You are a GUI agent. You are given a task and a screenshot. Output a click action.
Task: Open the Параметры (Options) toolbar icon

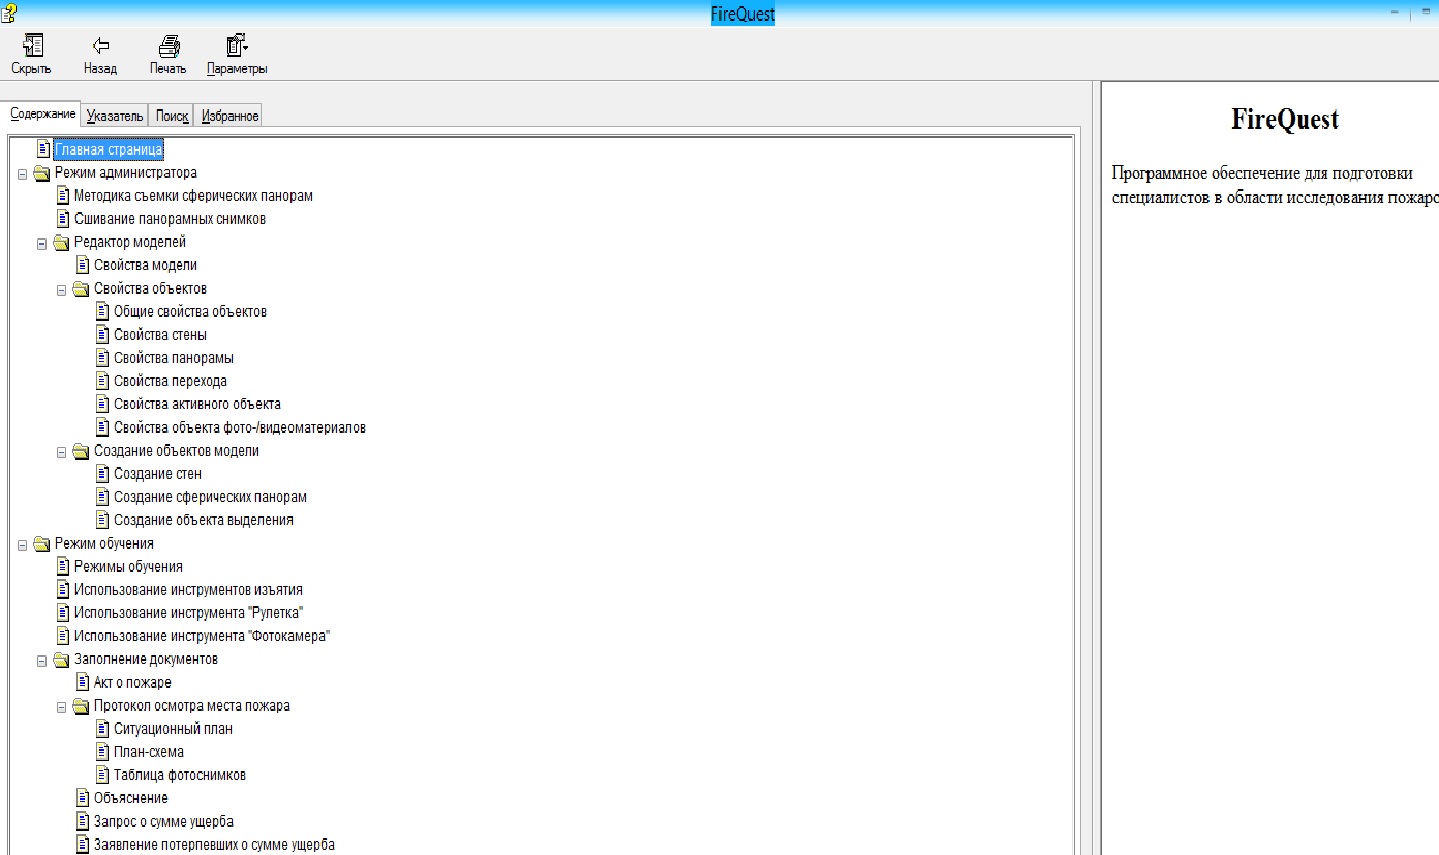[236, 46]
